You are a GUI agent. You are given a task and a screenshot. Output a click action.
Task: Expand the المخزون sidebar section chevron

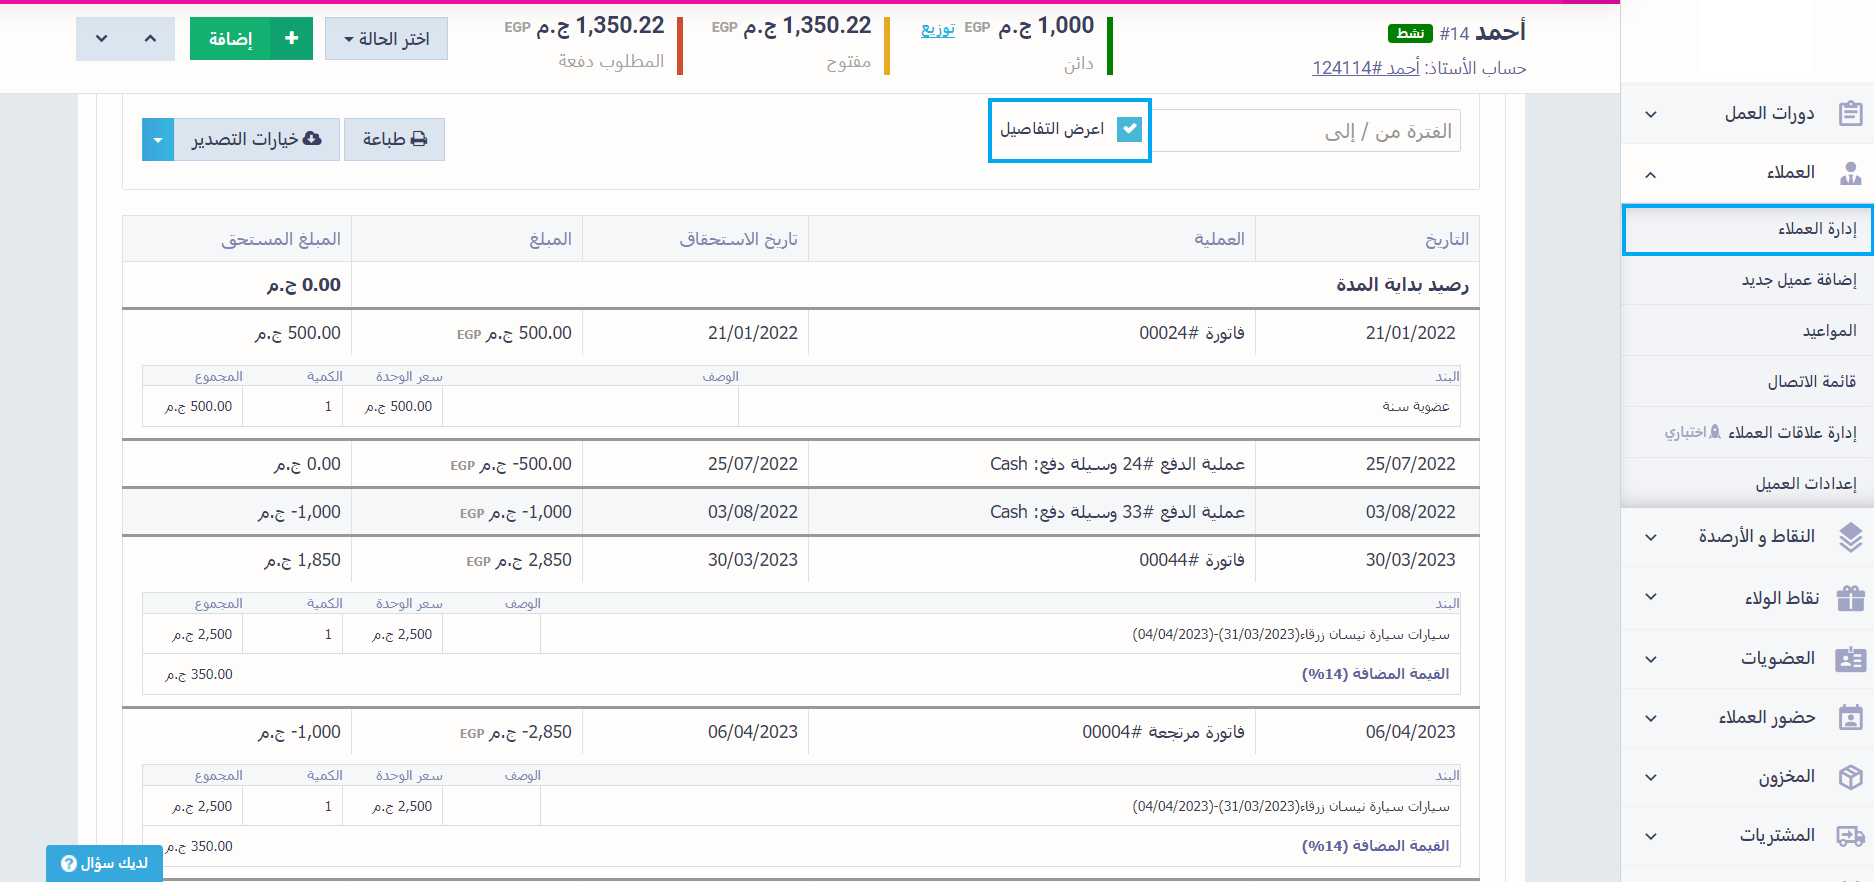1650,777
